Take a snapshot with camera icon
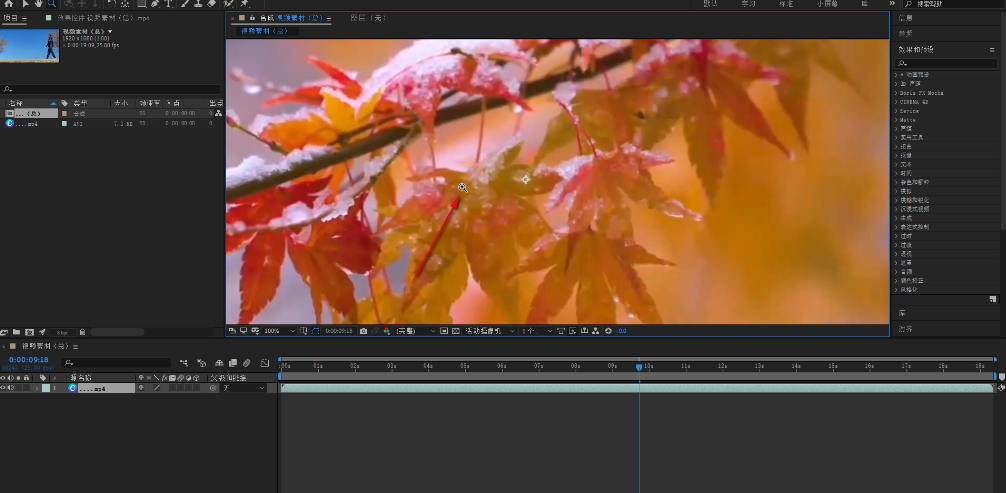 [x=363, y=330]
